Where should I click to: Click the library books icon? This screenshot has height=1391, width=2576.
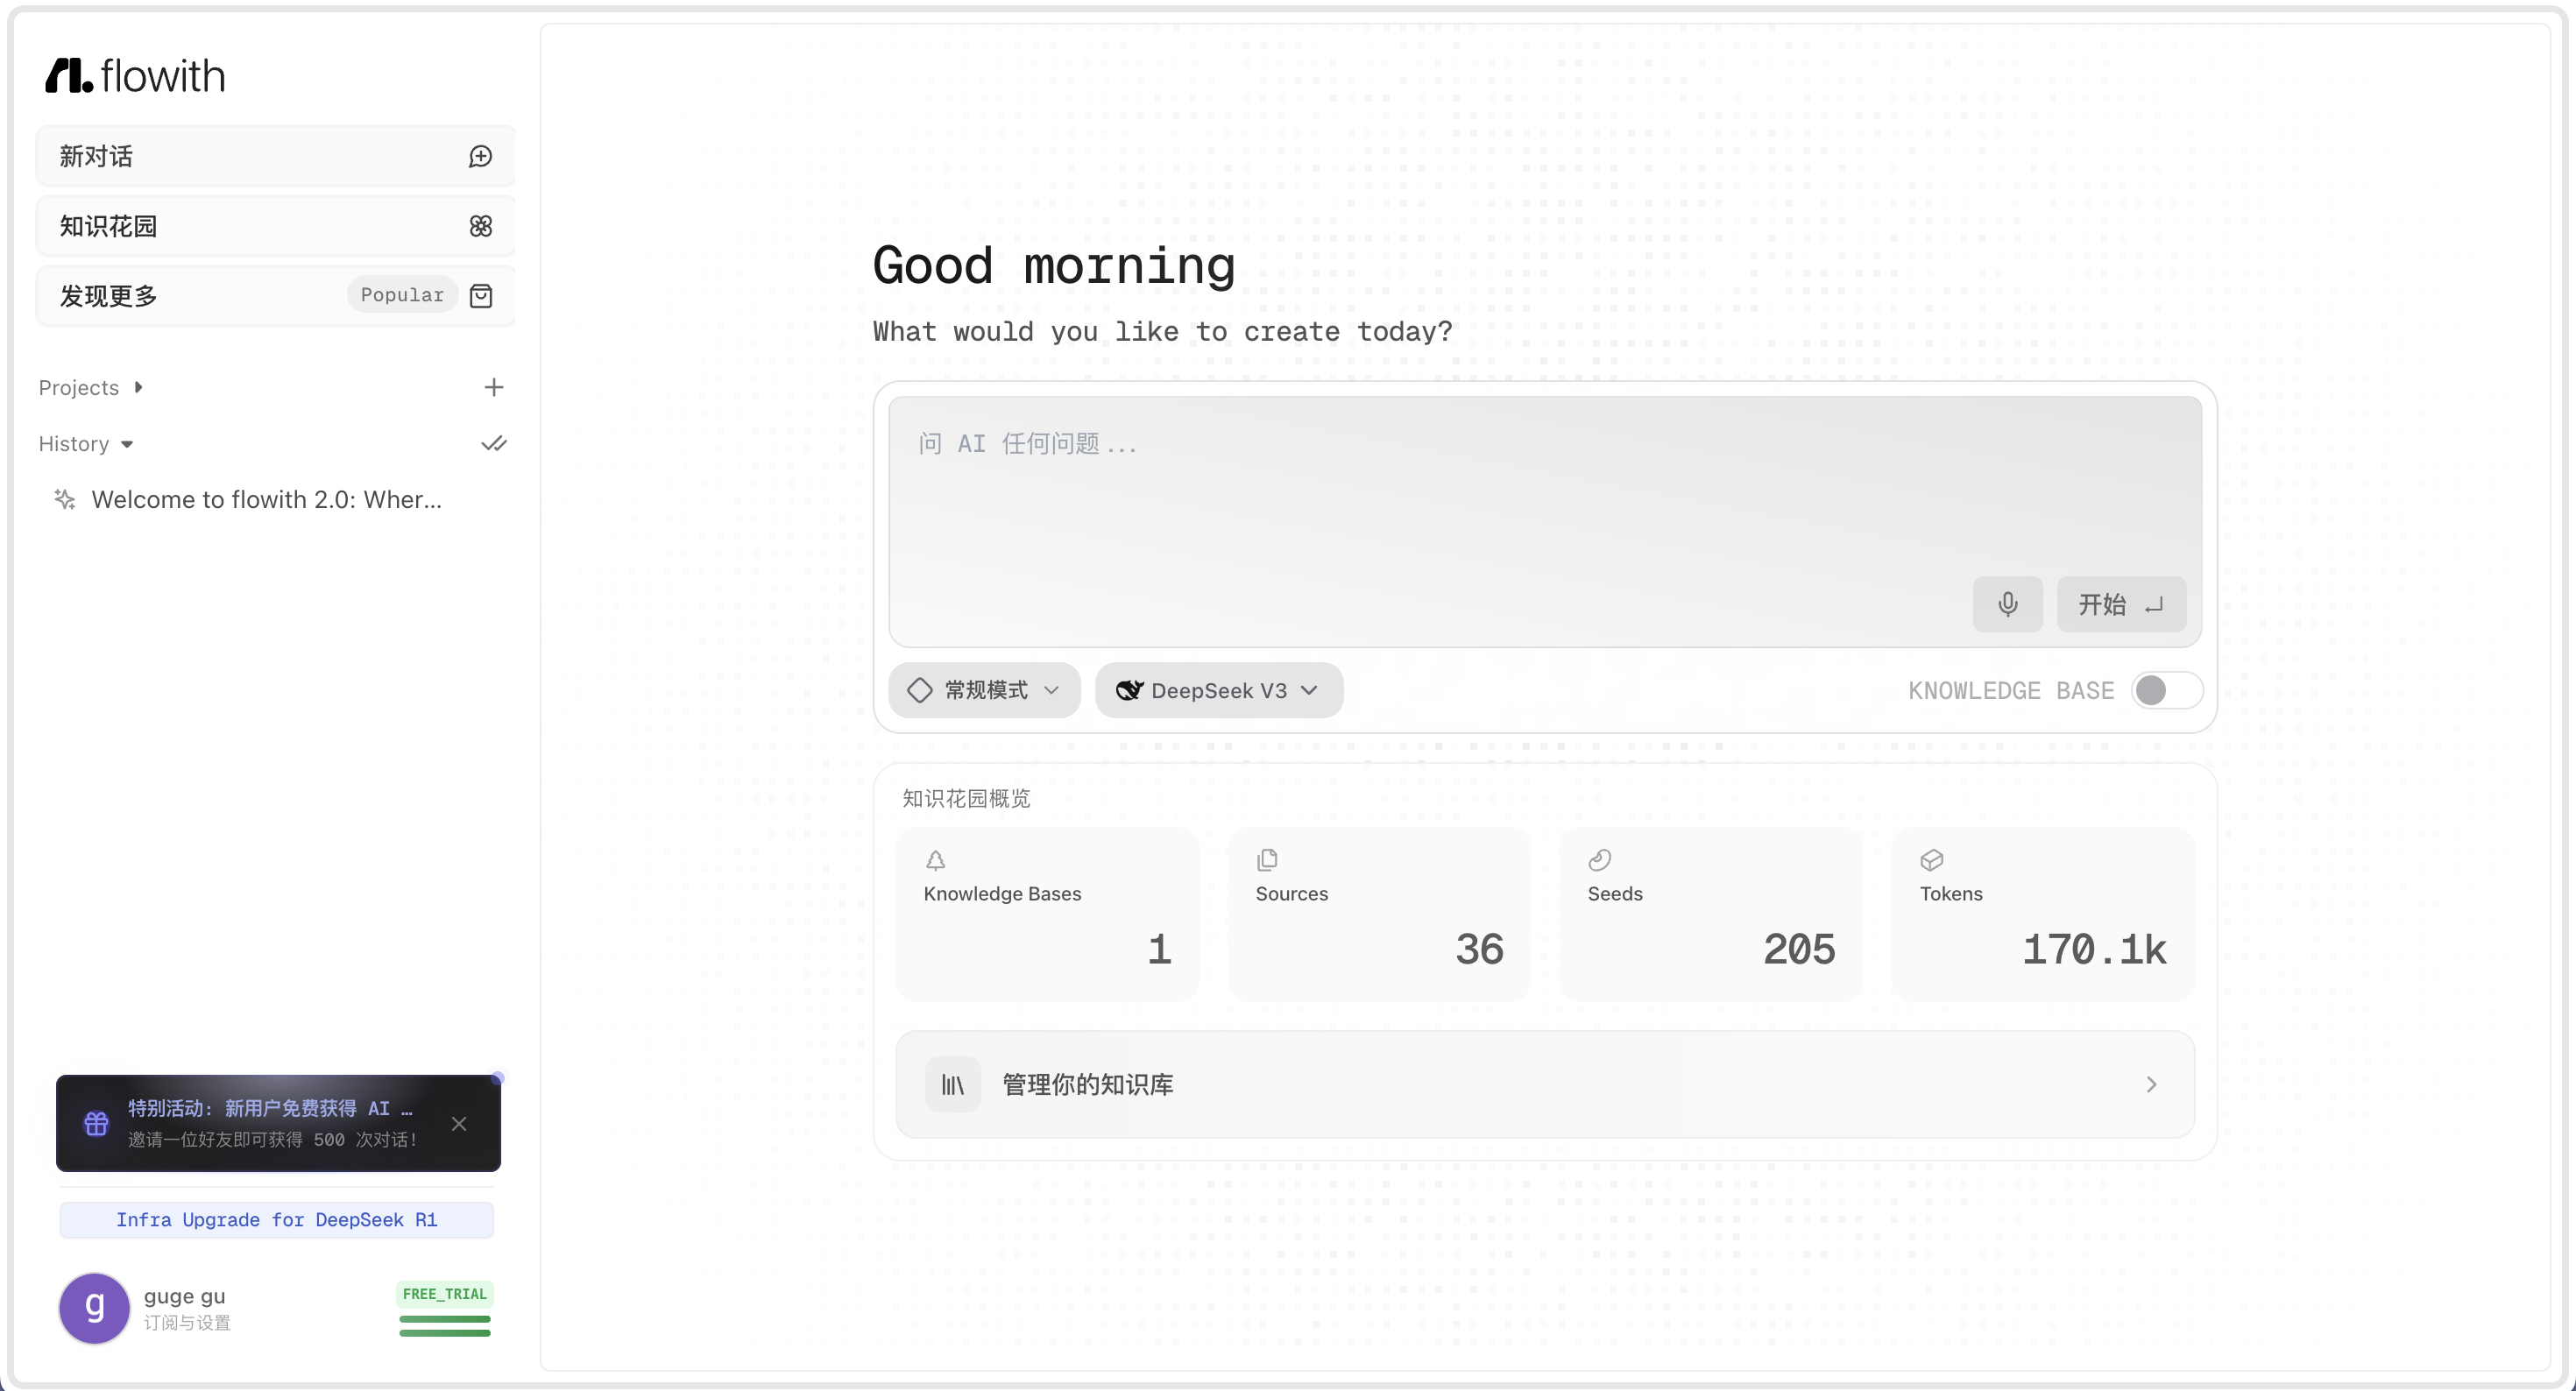point(953,1084)
